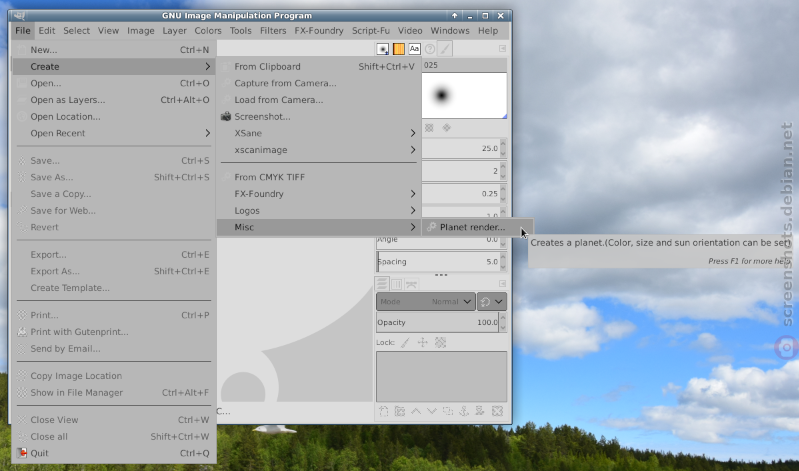Screen dimensions: 799x471
Task: Click the left brush preview icon below the brush
Action: point(429,128)
